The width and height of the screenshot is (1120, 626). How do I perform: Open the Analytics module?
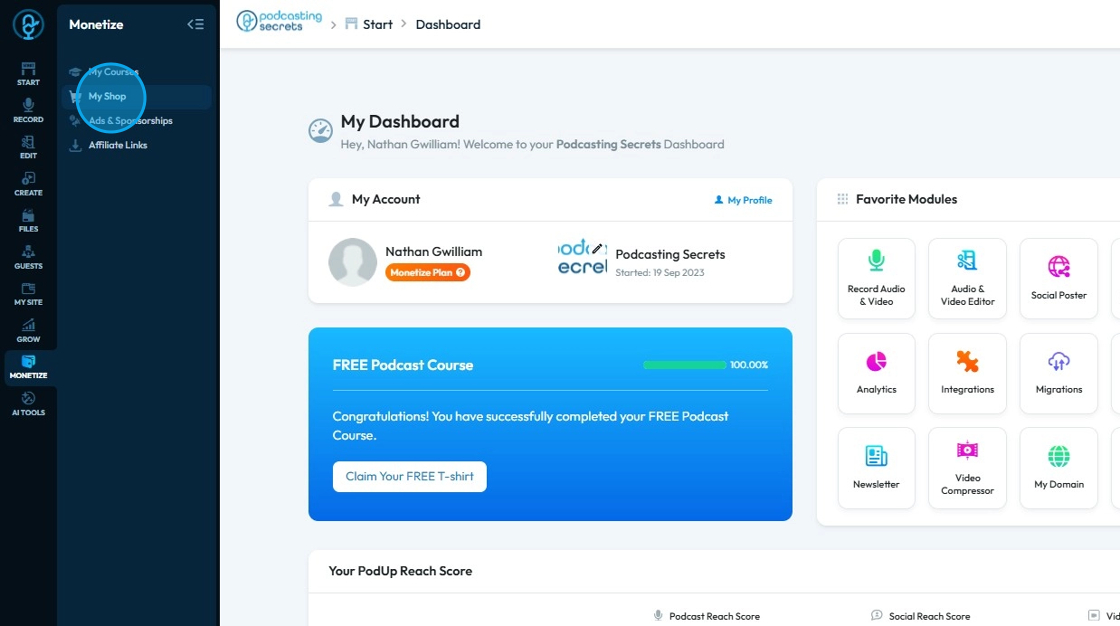click(x=876, y=373)
